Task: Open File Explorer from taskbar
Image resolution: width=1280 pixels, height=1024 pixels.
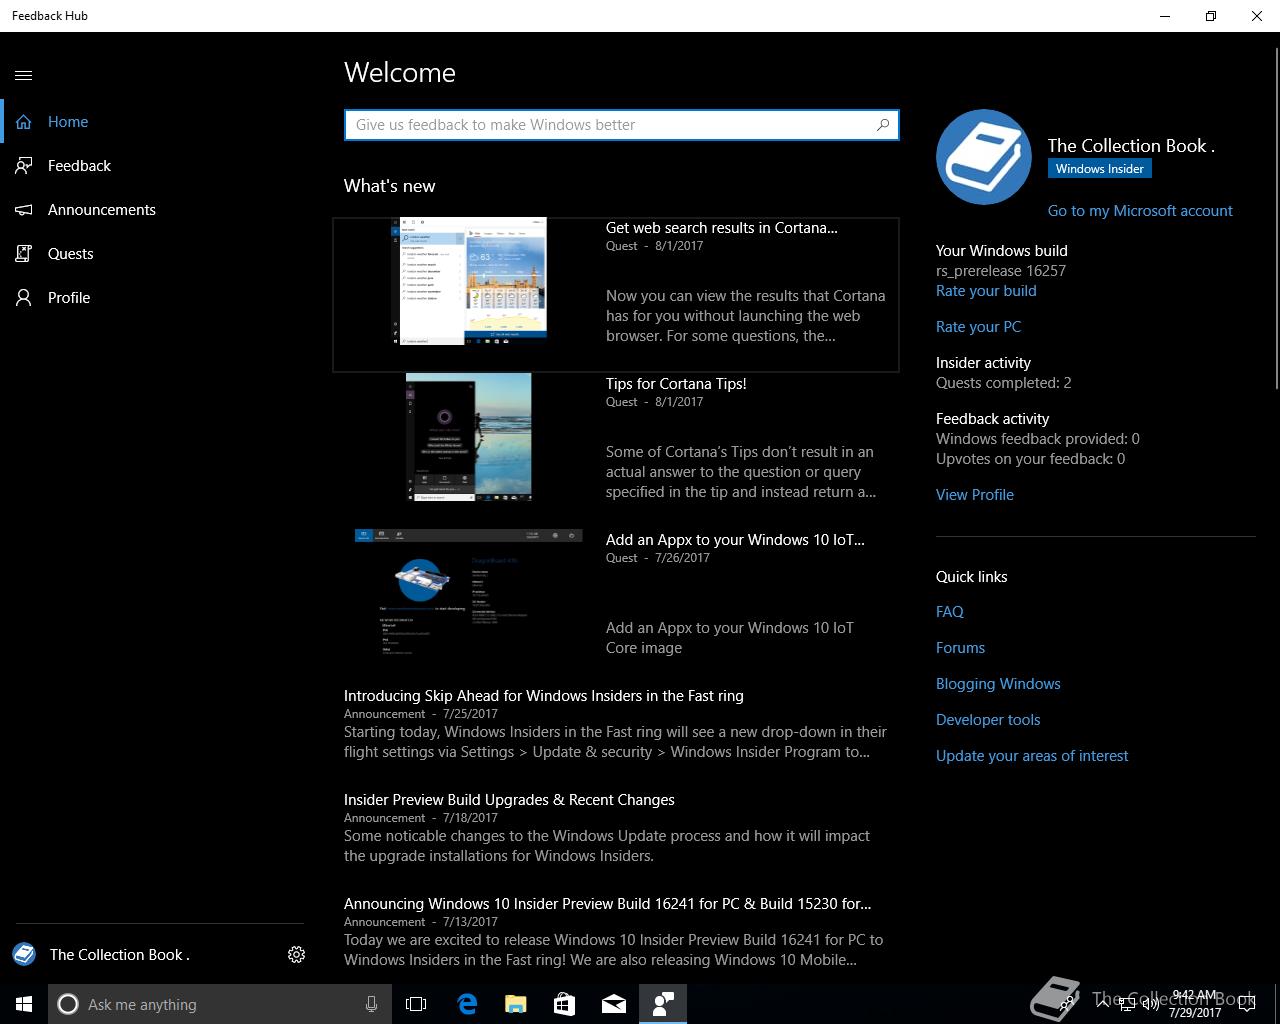Action: click(515, 1004)
